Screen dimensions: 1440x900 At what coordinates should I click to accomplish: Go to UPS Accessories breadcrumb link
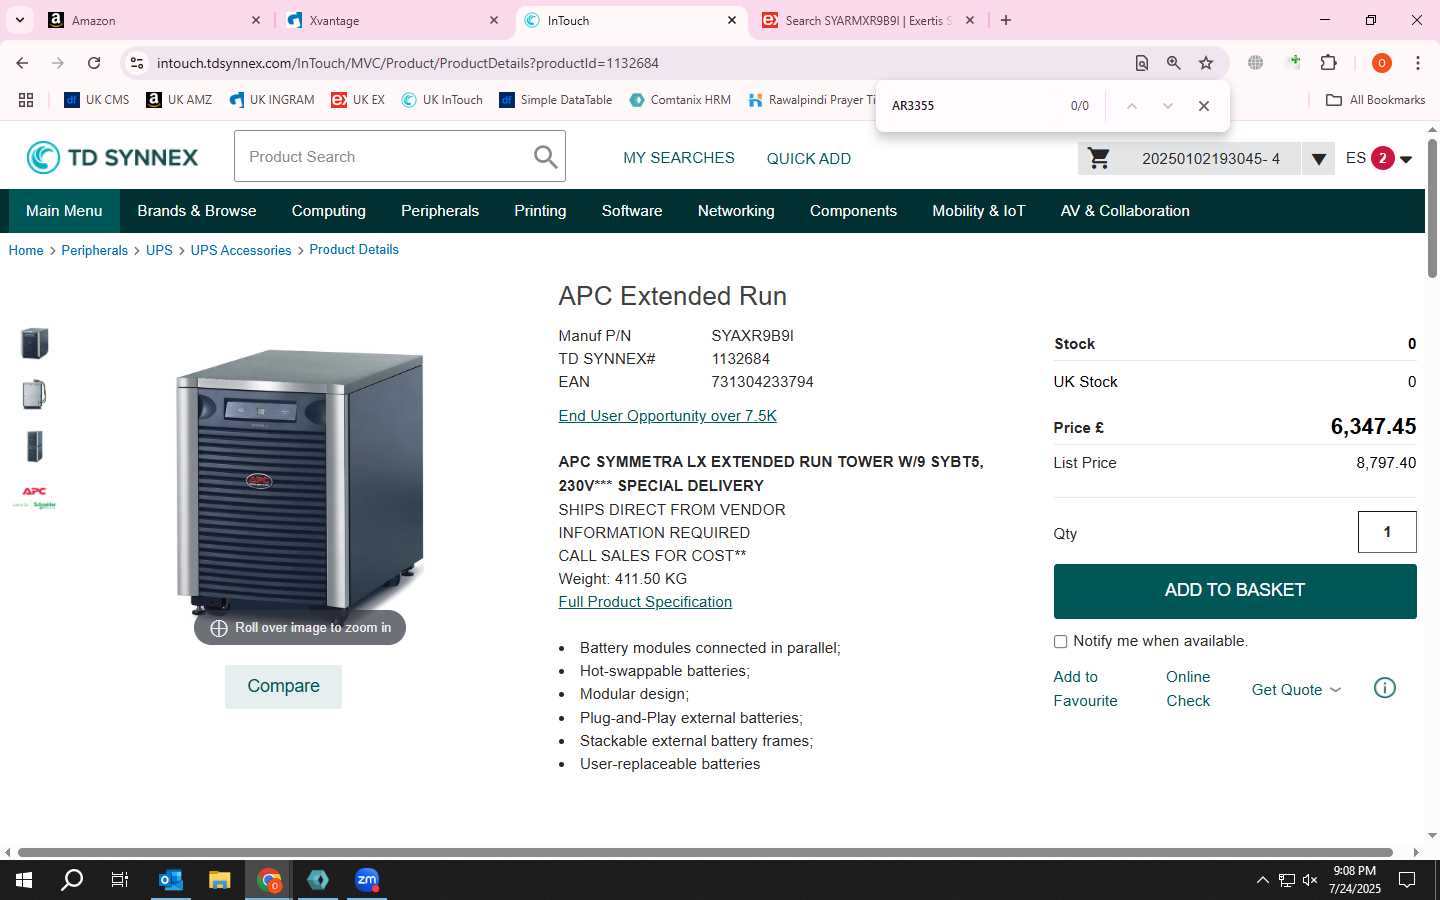(x=241, y=250)
